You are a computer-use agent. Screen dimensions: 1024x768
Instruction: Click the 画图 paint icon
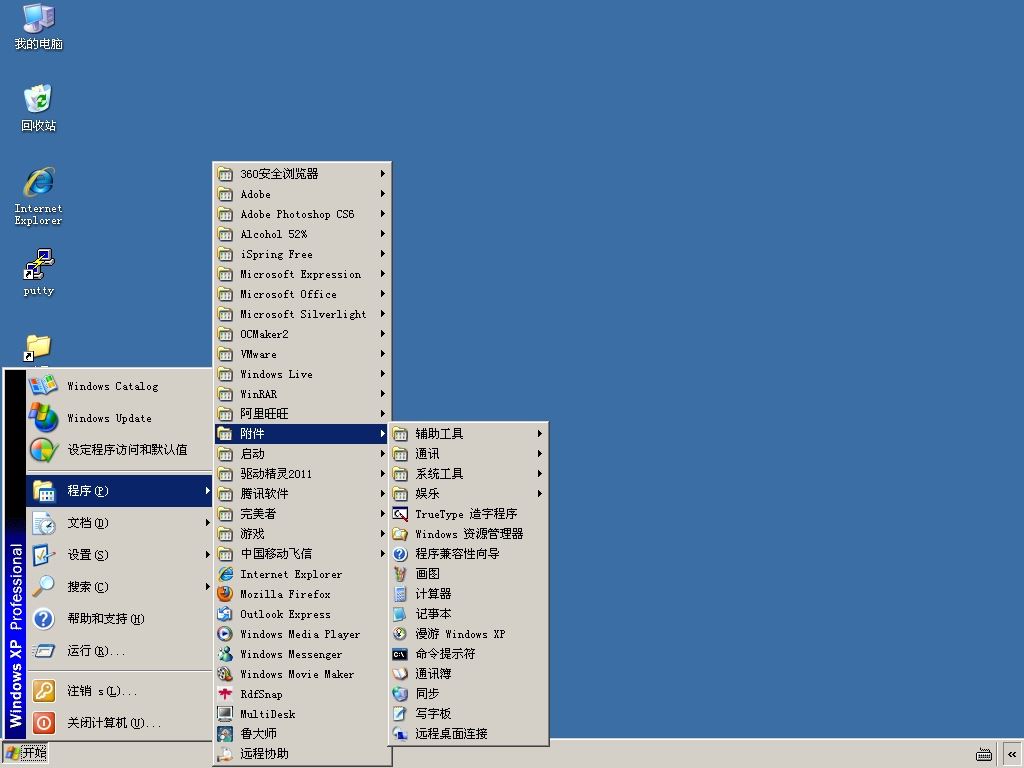[x=400, y=574]
